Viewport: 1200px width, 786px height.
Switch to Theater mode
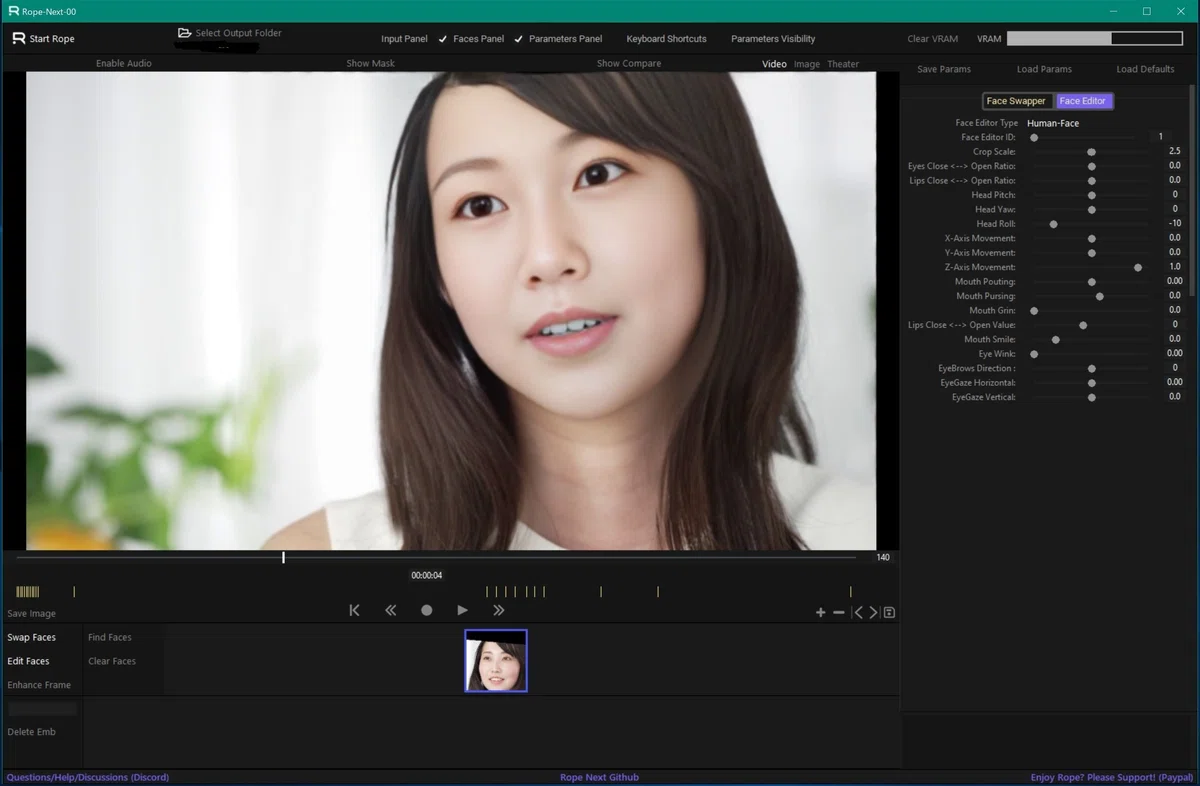843,64
